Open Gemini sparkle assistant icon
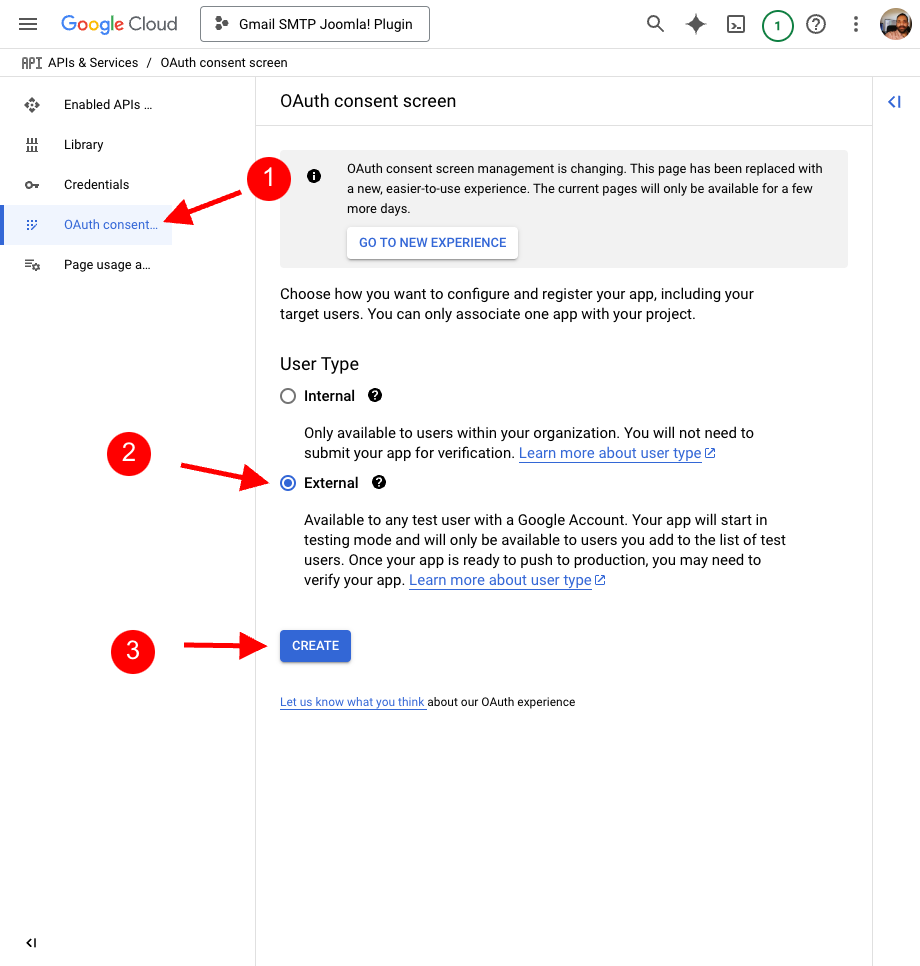 (x=696, y=24)
